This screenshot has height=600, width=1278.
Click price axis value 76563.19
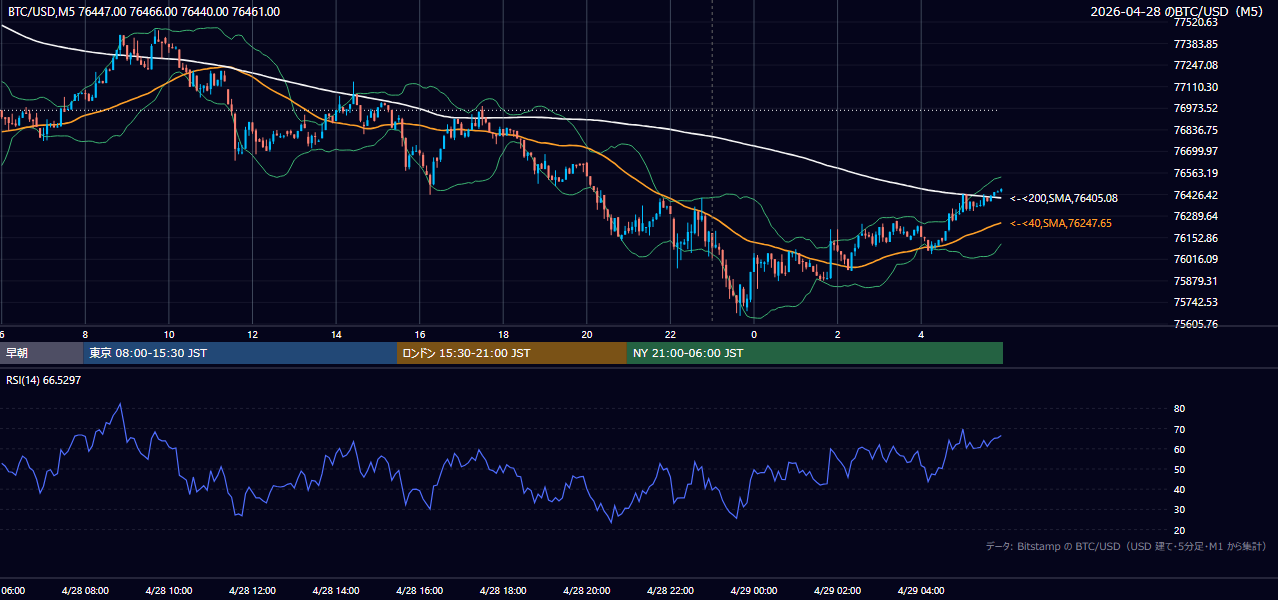click(1196, 173)
